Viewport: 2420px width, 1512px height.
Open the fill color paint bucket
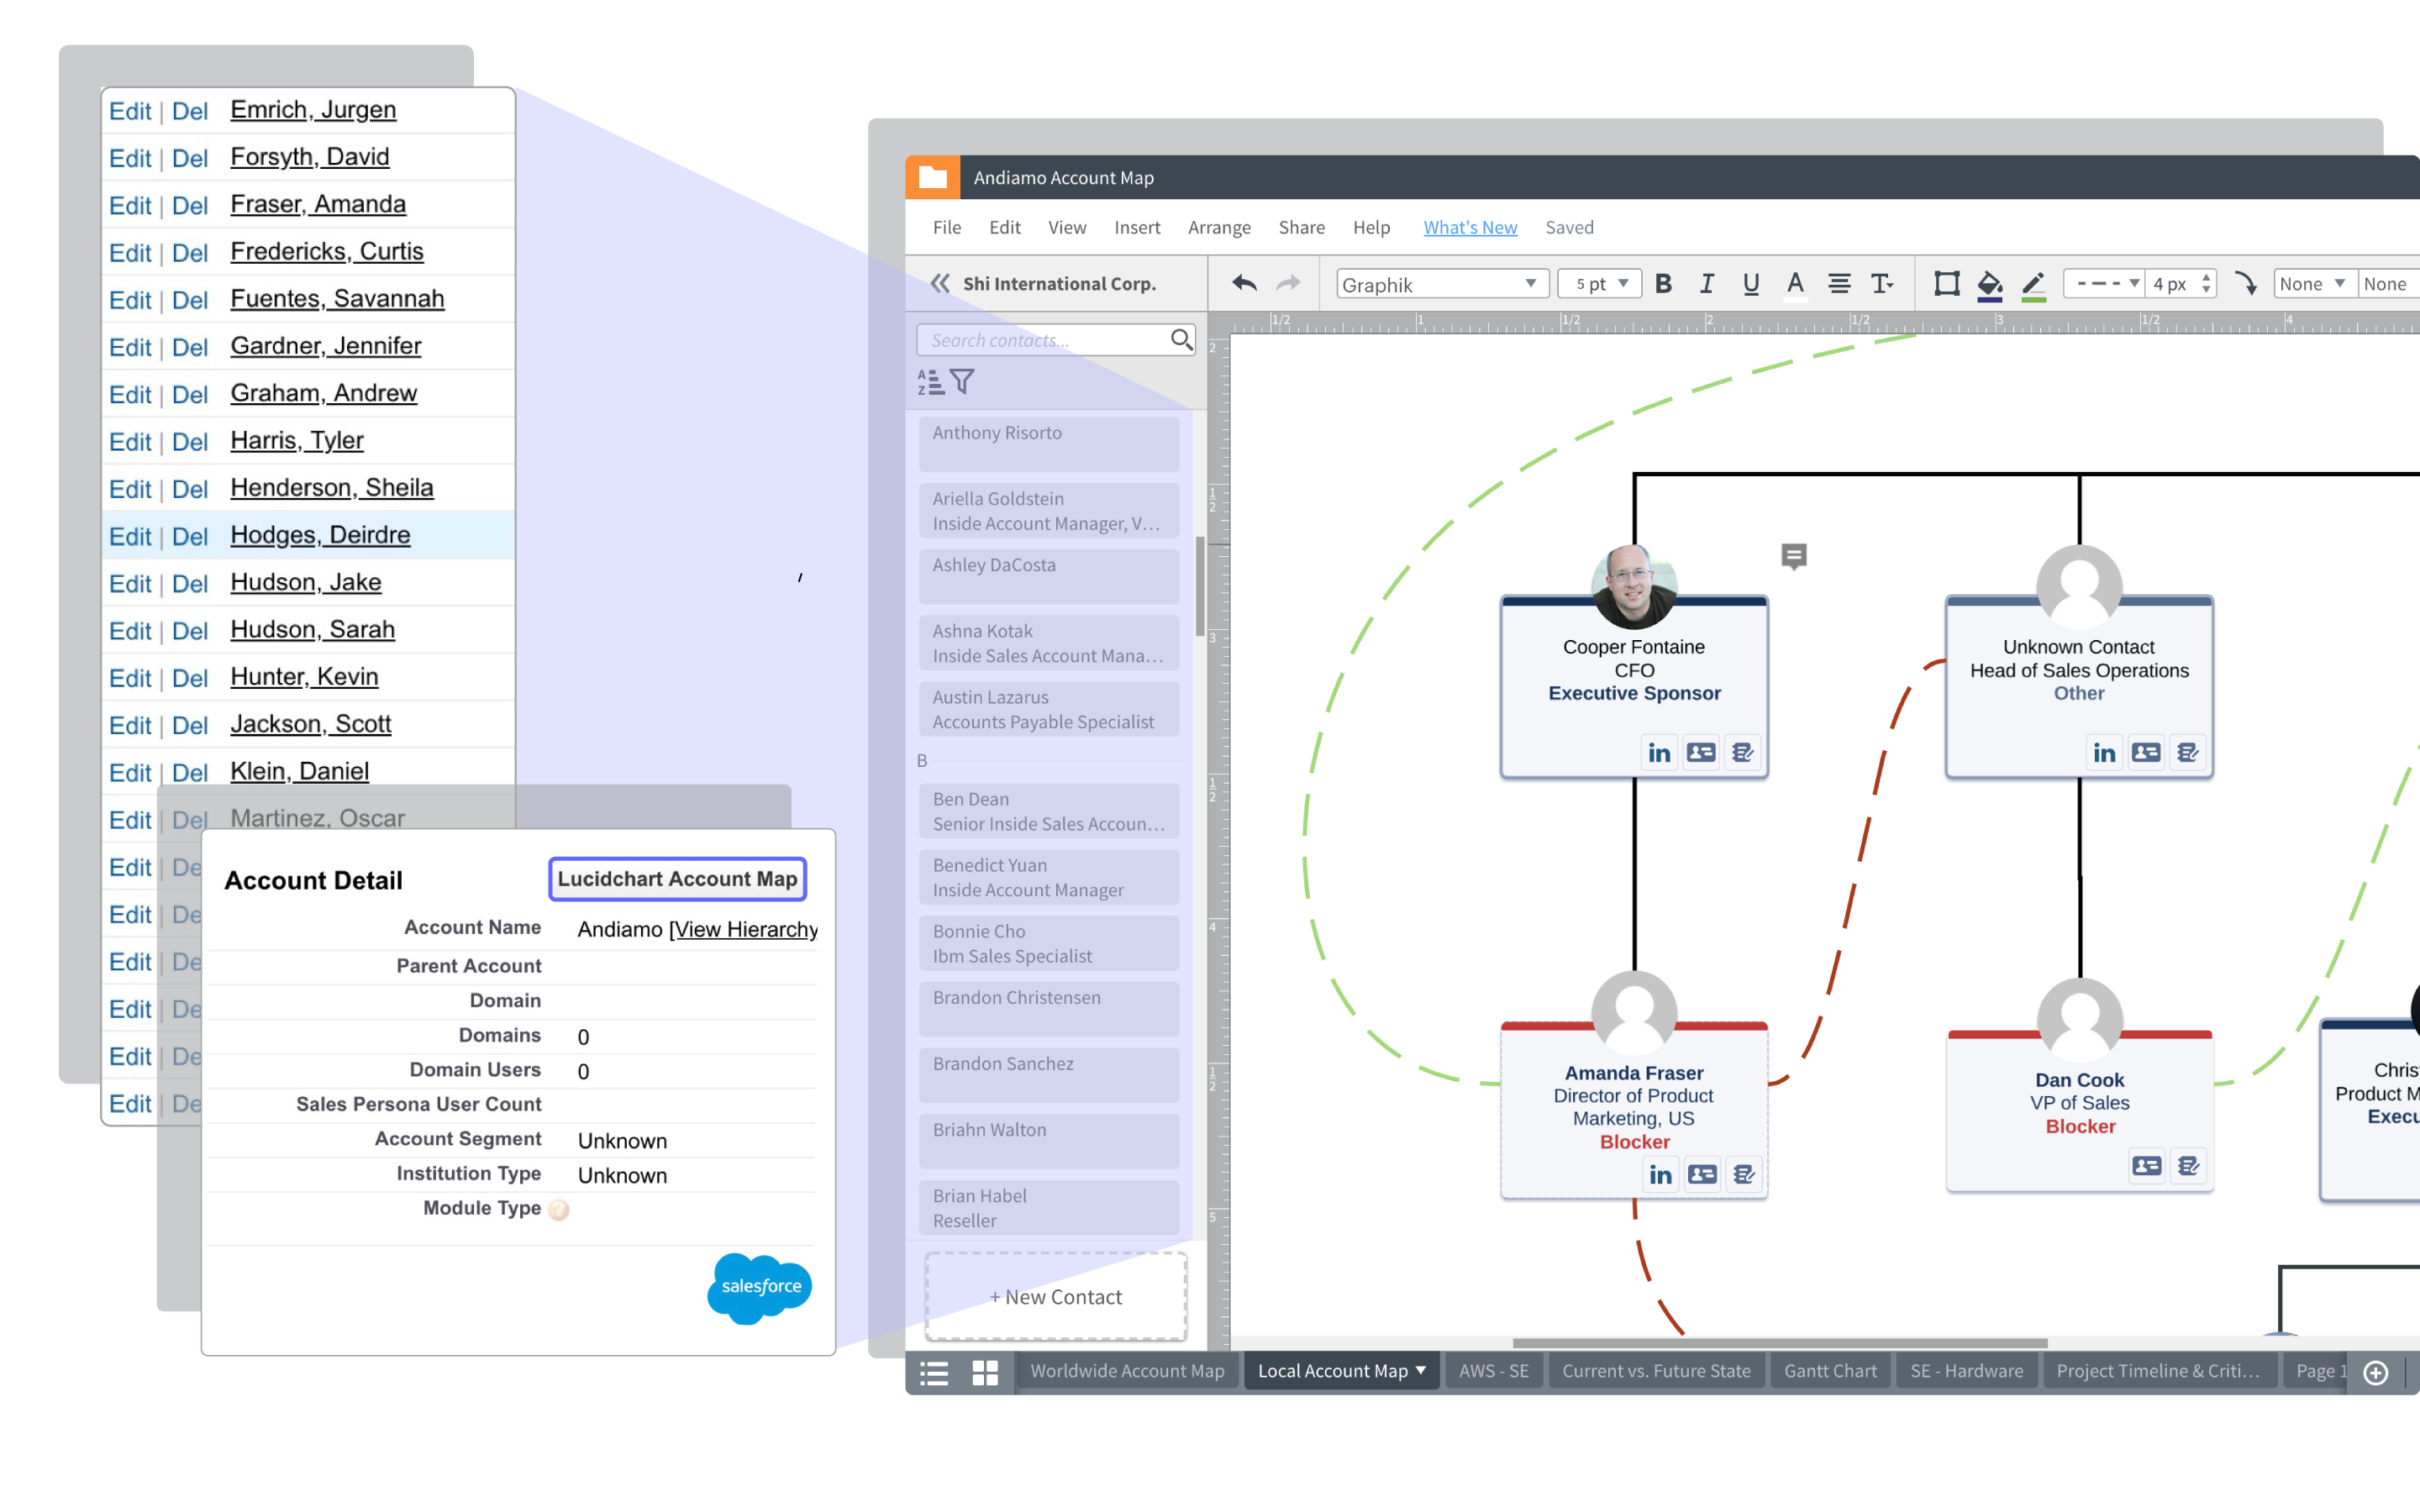[x=1989, y=284]
